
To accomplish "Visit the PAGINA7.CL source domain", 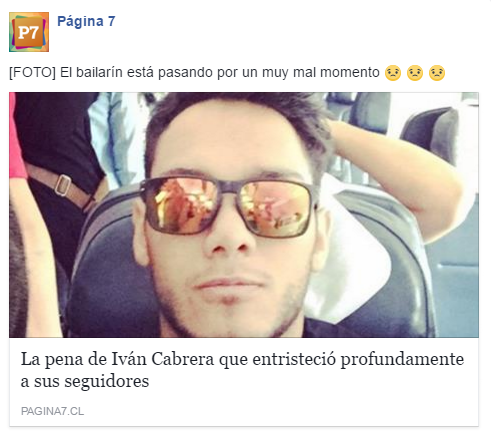I will (52, 411).
